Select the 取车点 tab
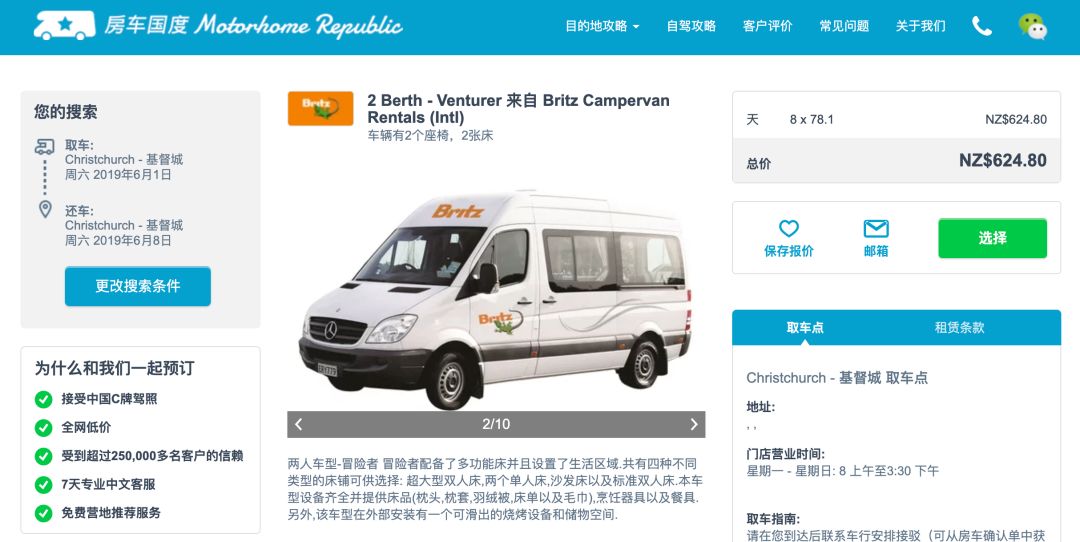1080x542 pixels. [x=805, y=328]
